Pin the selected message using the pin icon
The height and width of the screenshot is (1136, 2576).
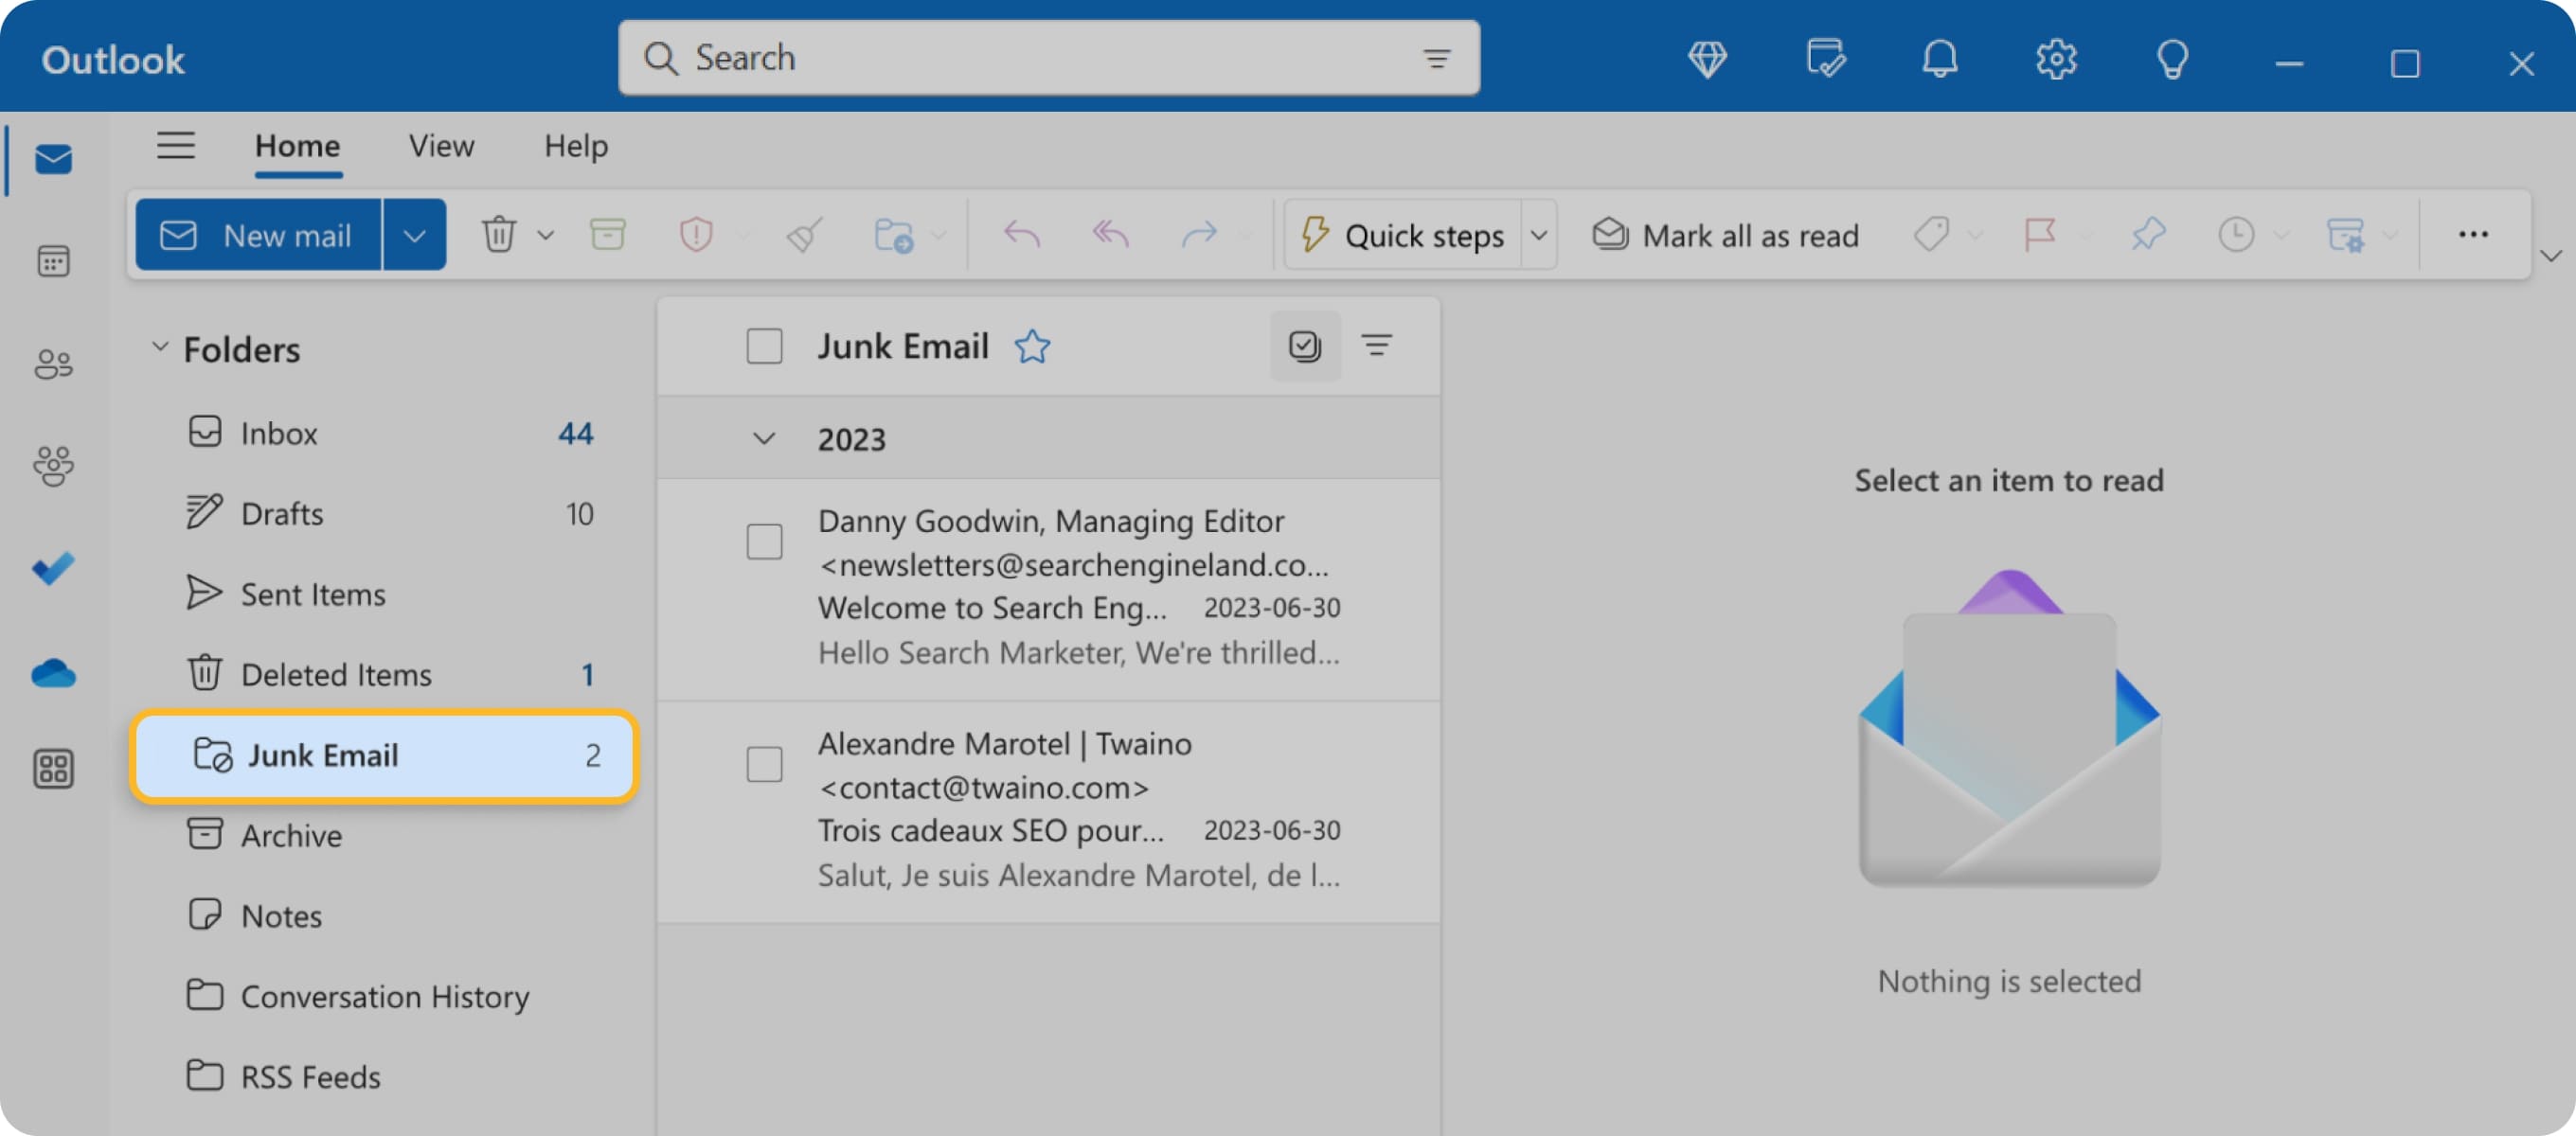pyautogui.click(x=2147, y=234)
